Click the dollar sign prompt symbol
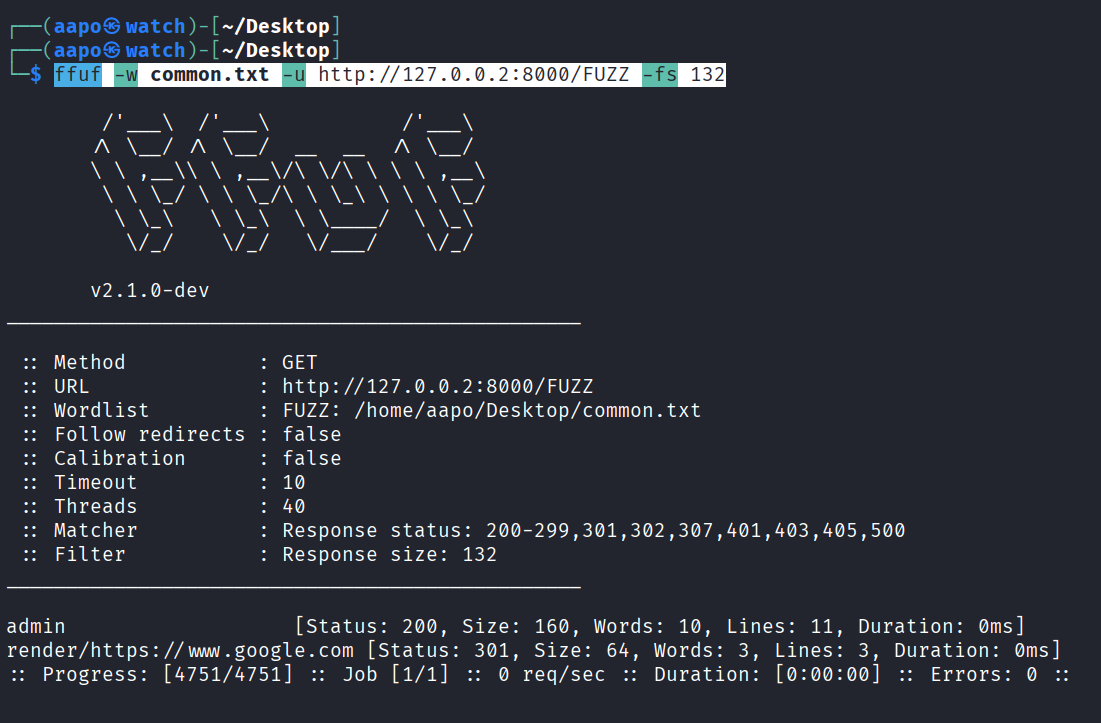This screenshot has height=723, width=1101. 36,75
